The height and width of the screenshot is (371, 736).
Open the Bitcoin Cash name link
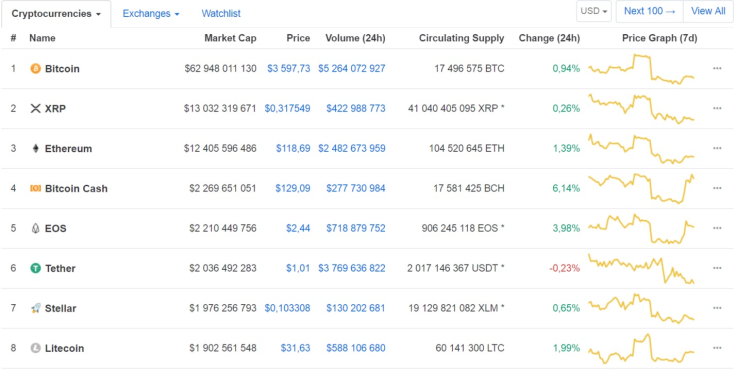(76, 188)
